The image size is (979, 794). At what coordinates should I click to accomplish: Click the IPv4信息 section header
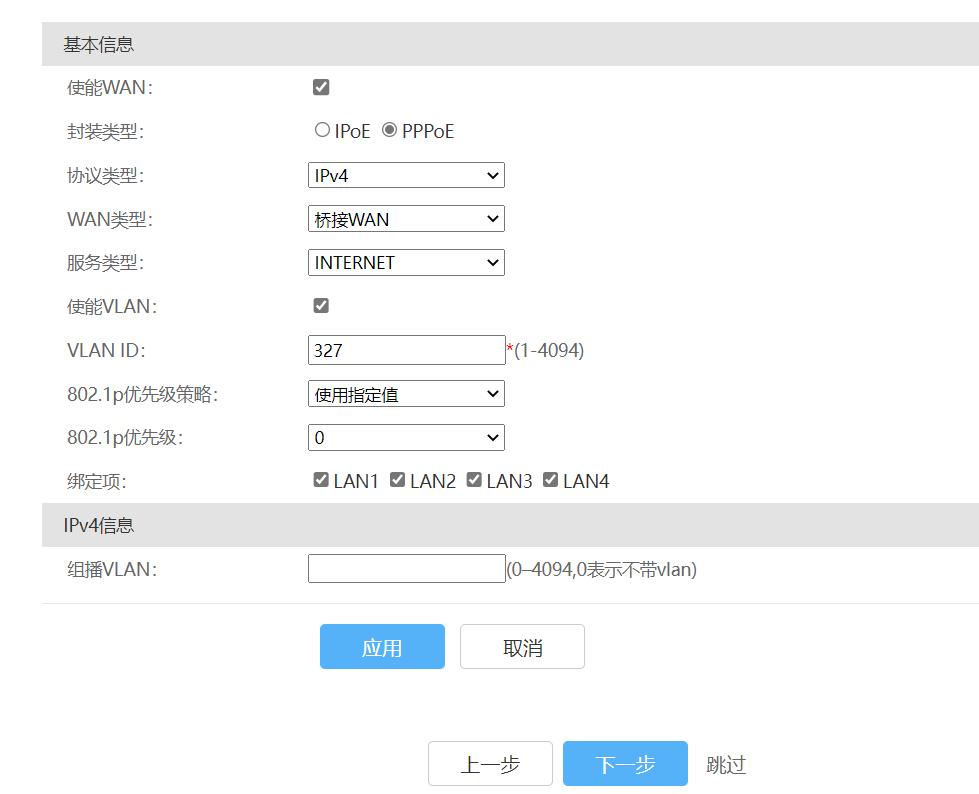(510, 525)
